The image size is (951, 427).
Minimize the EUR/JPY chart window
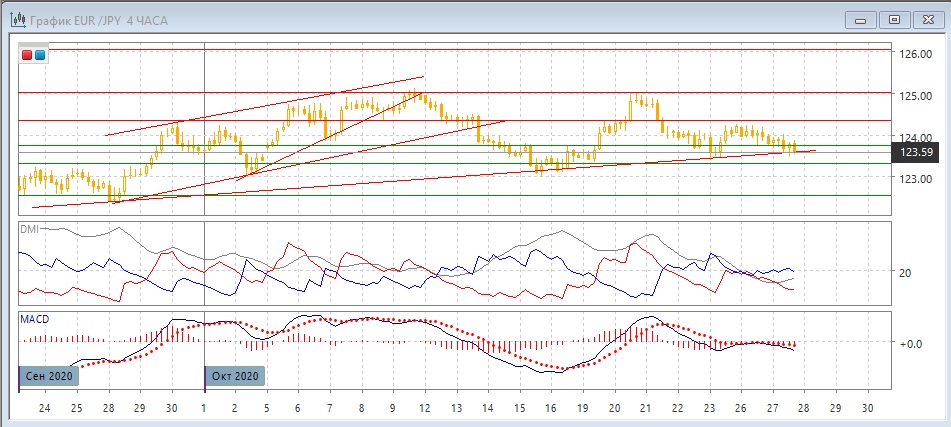coord(862,19)
